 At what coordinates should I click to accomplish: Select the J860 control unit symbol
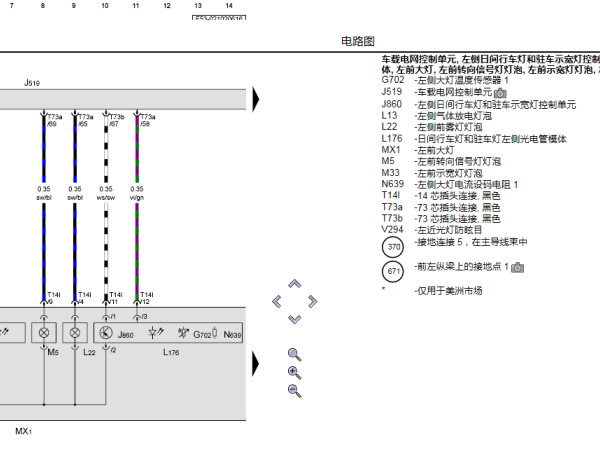tap(106, 332)
